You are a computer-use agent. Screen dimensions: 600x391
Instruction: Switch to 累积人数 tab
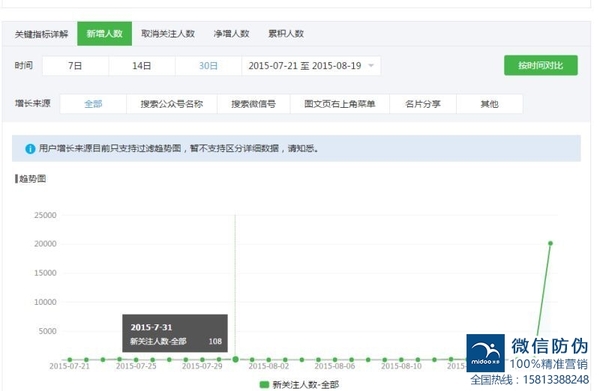[x=286, y=34]
